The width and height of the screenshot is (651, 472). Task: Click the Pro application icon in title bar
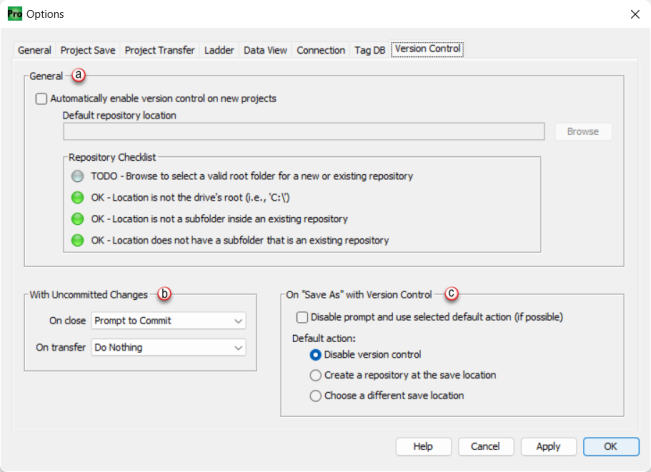click(x=14, y=14)
